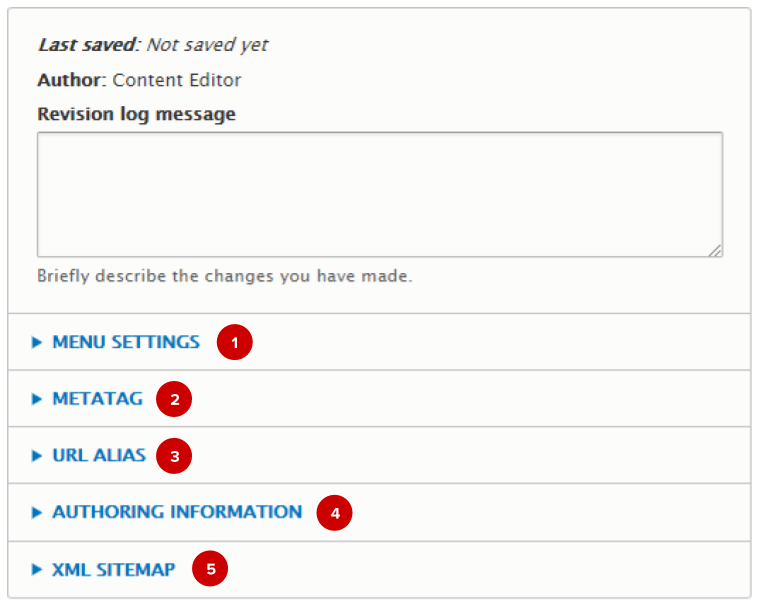Viewport: 759px width, 604px height.
Task: Click the text area resize grip corner
Action: [x=716, y=251]
